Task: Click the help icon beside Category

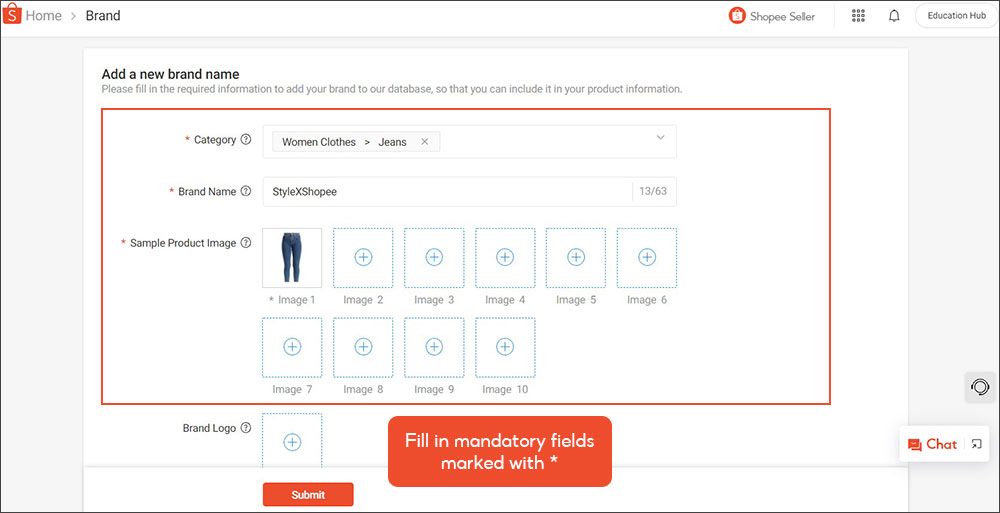Action: [x=246, y=140]
